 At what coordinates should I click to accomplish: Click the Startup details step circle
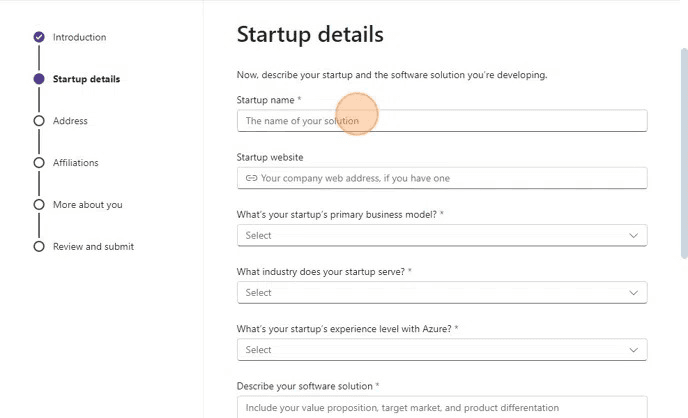coord(39,79)
